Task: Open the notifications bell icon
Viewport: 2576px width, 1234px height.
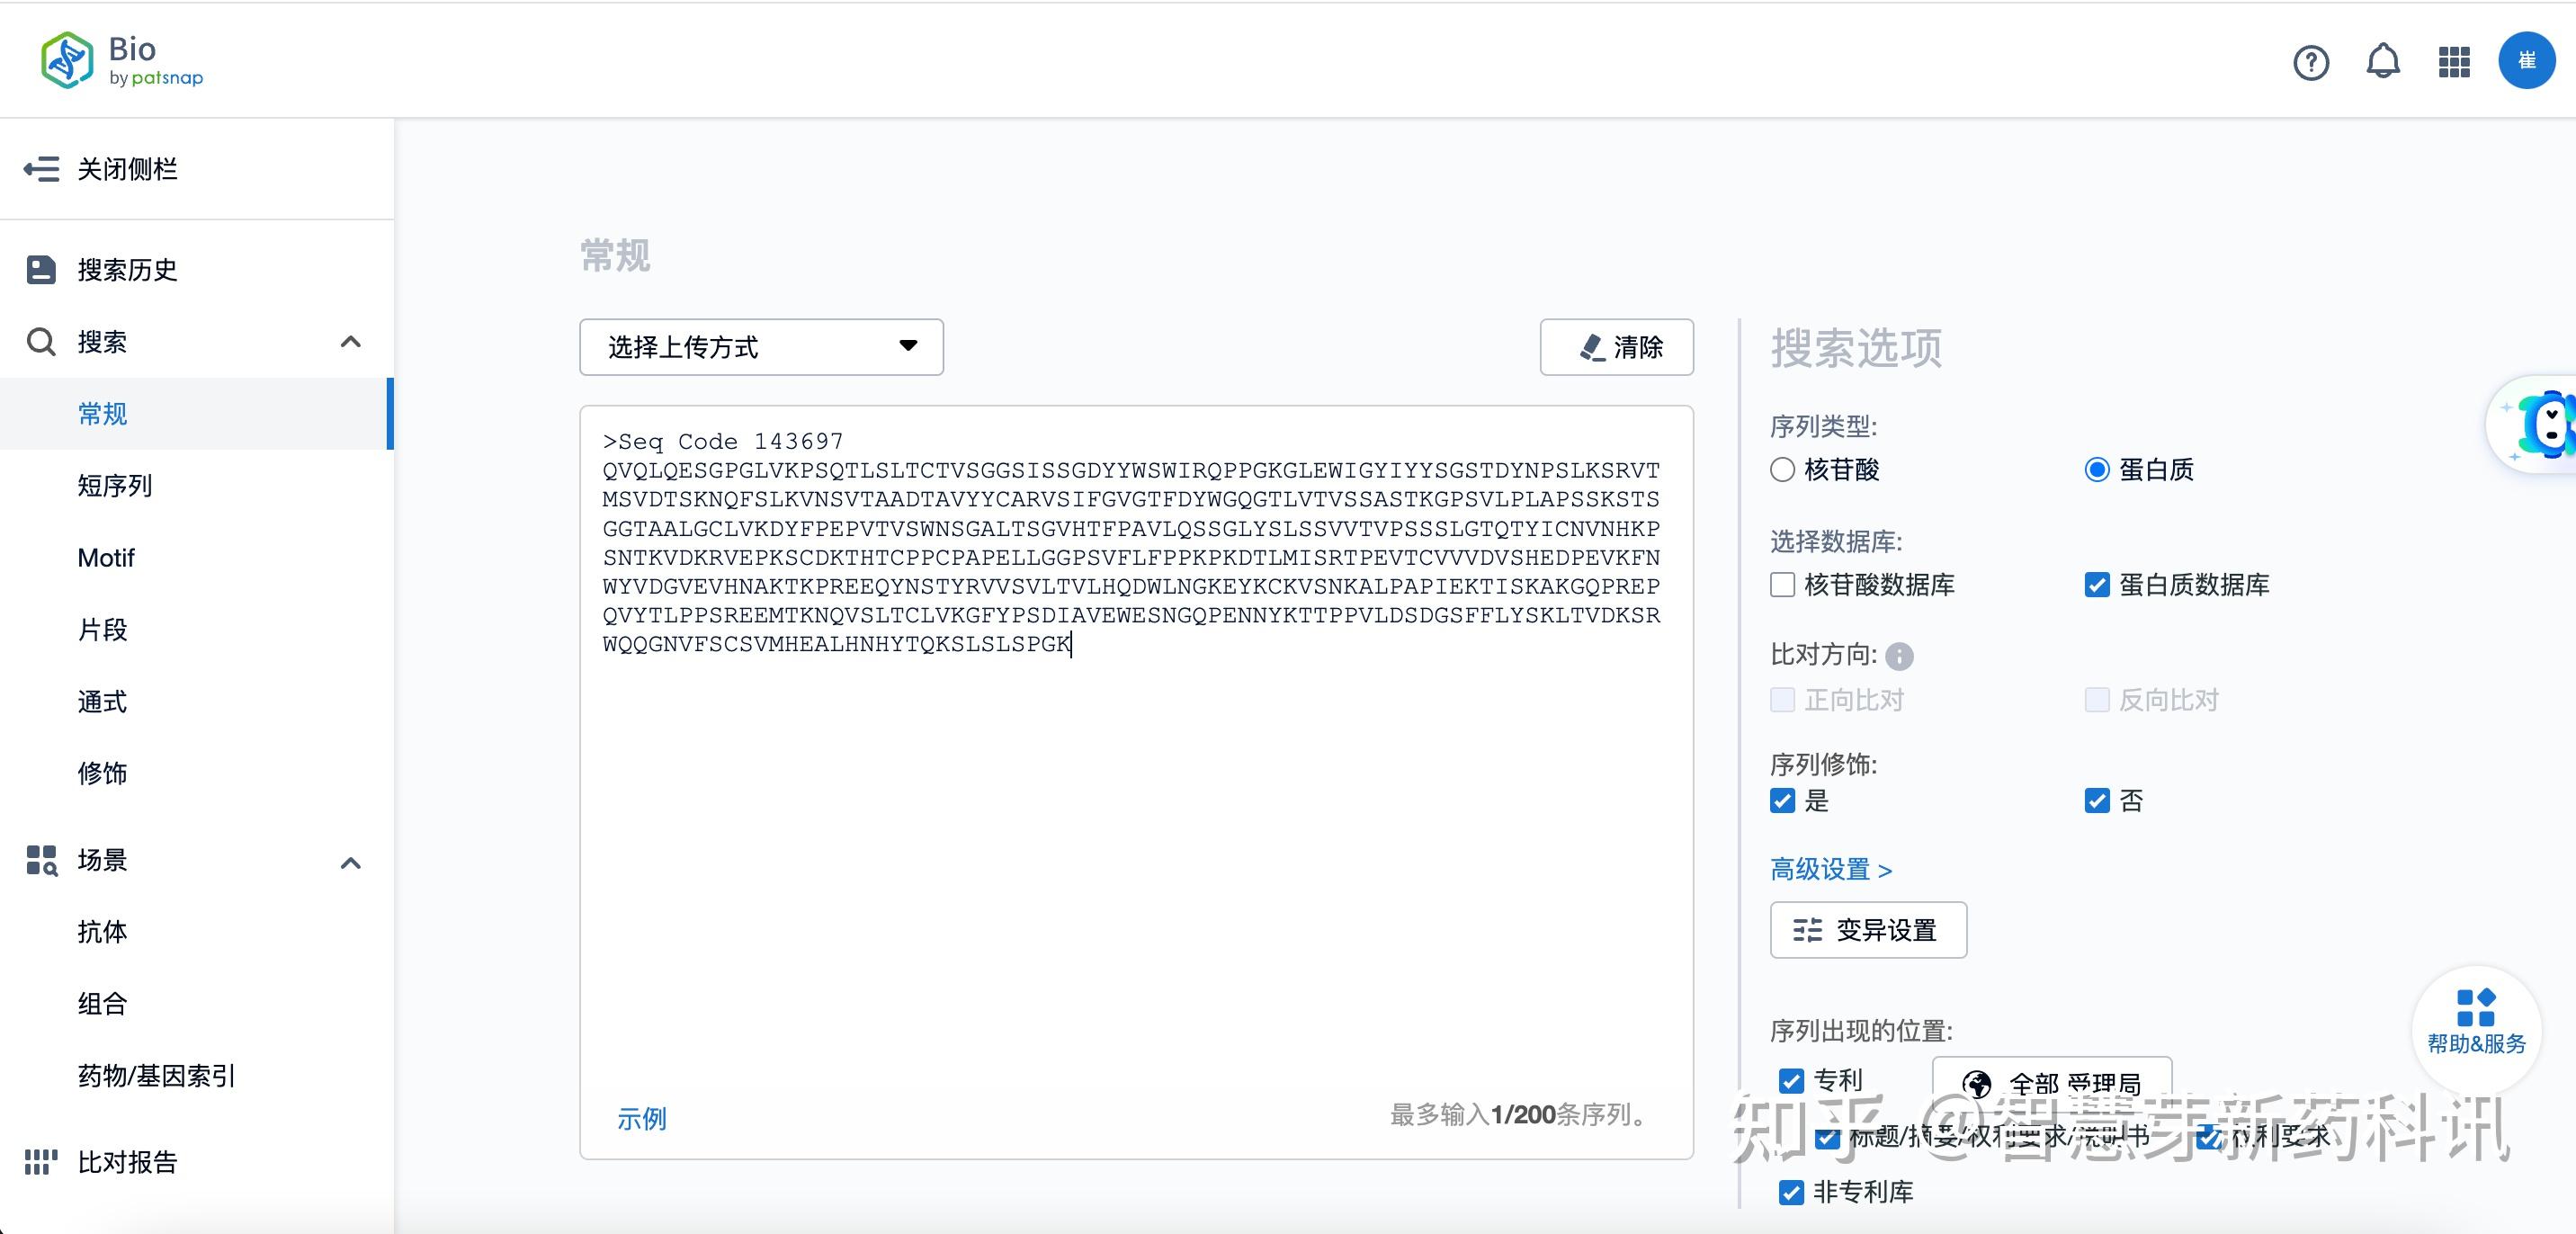Action: [2384, 61]
